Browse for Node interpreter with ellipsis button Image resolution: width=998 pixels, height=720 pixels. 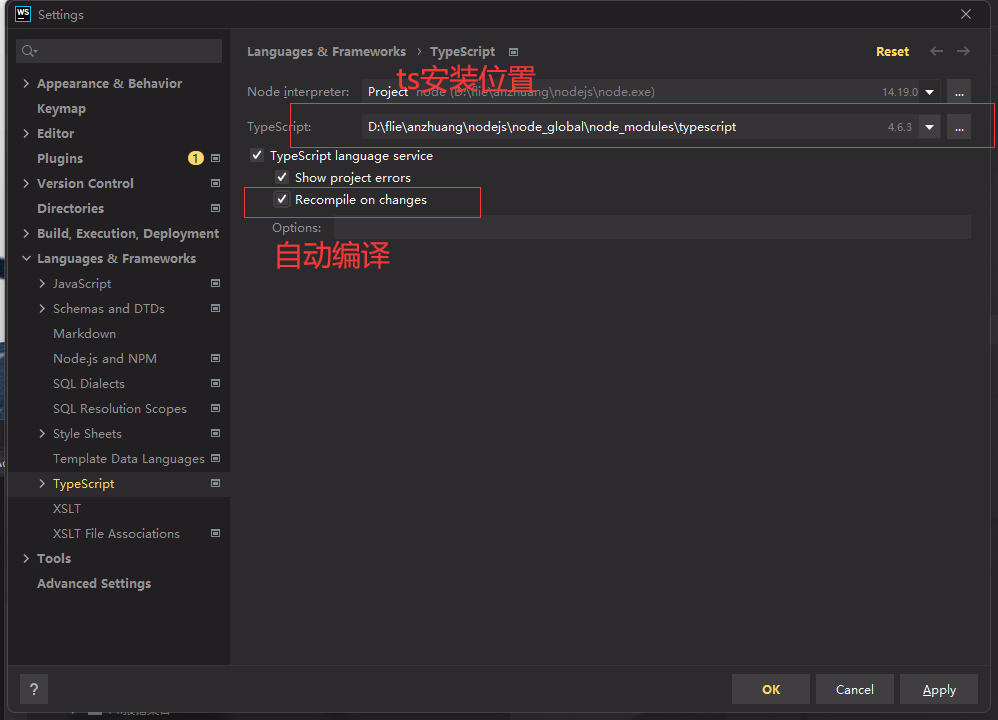pos(959,92)
